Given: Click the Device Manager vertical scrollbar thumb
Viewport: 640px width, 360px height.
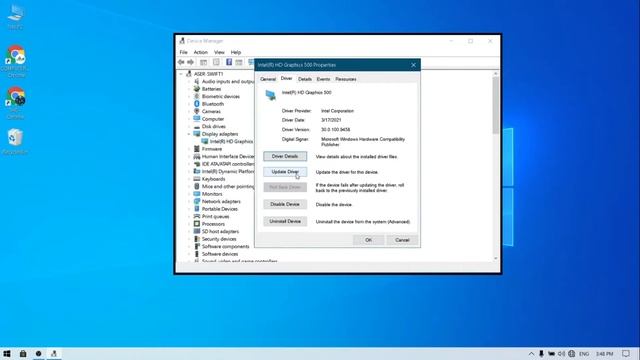Looking at the screenshot, I should (496, 105).
